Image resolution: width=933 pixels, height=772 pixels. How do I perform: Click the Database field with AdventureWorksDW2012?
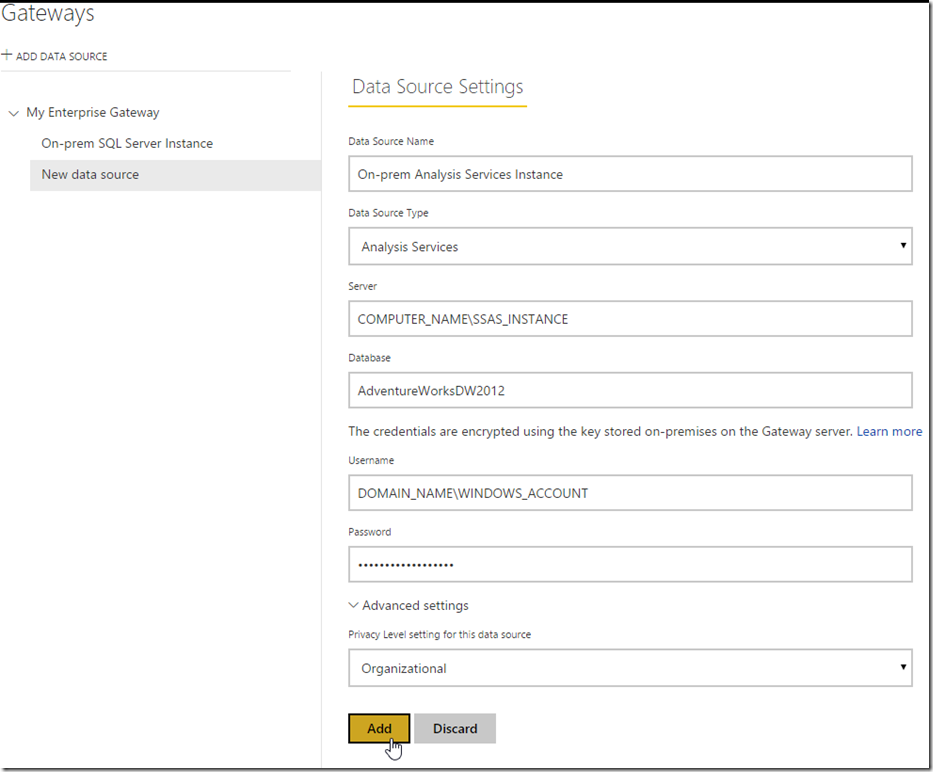coord(630,390)
